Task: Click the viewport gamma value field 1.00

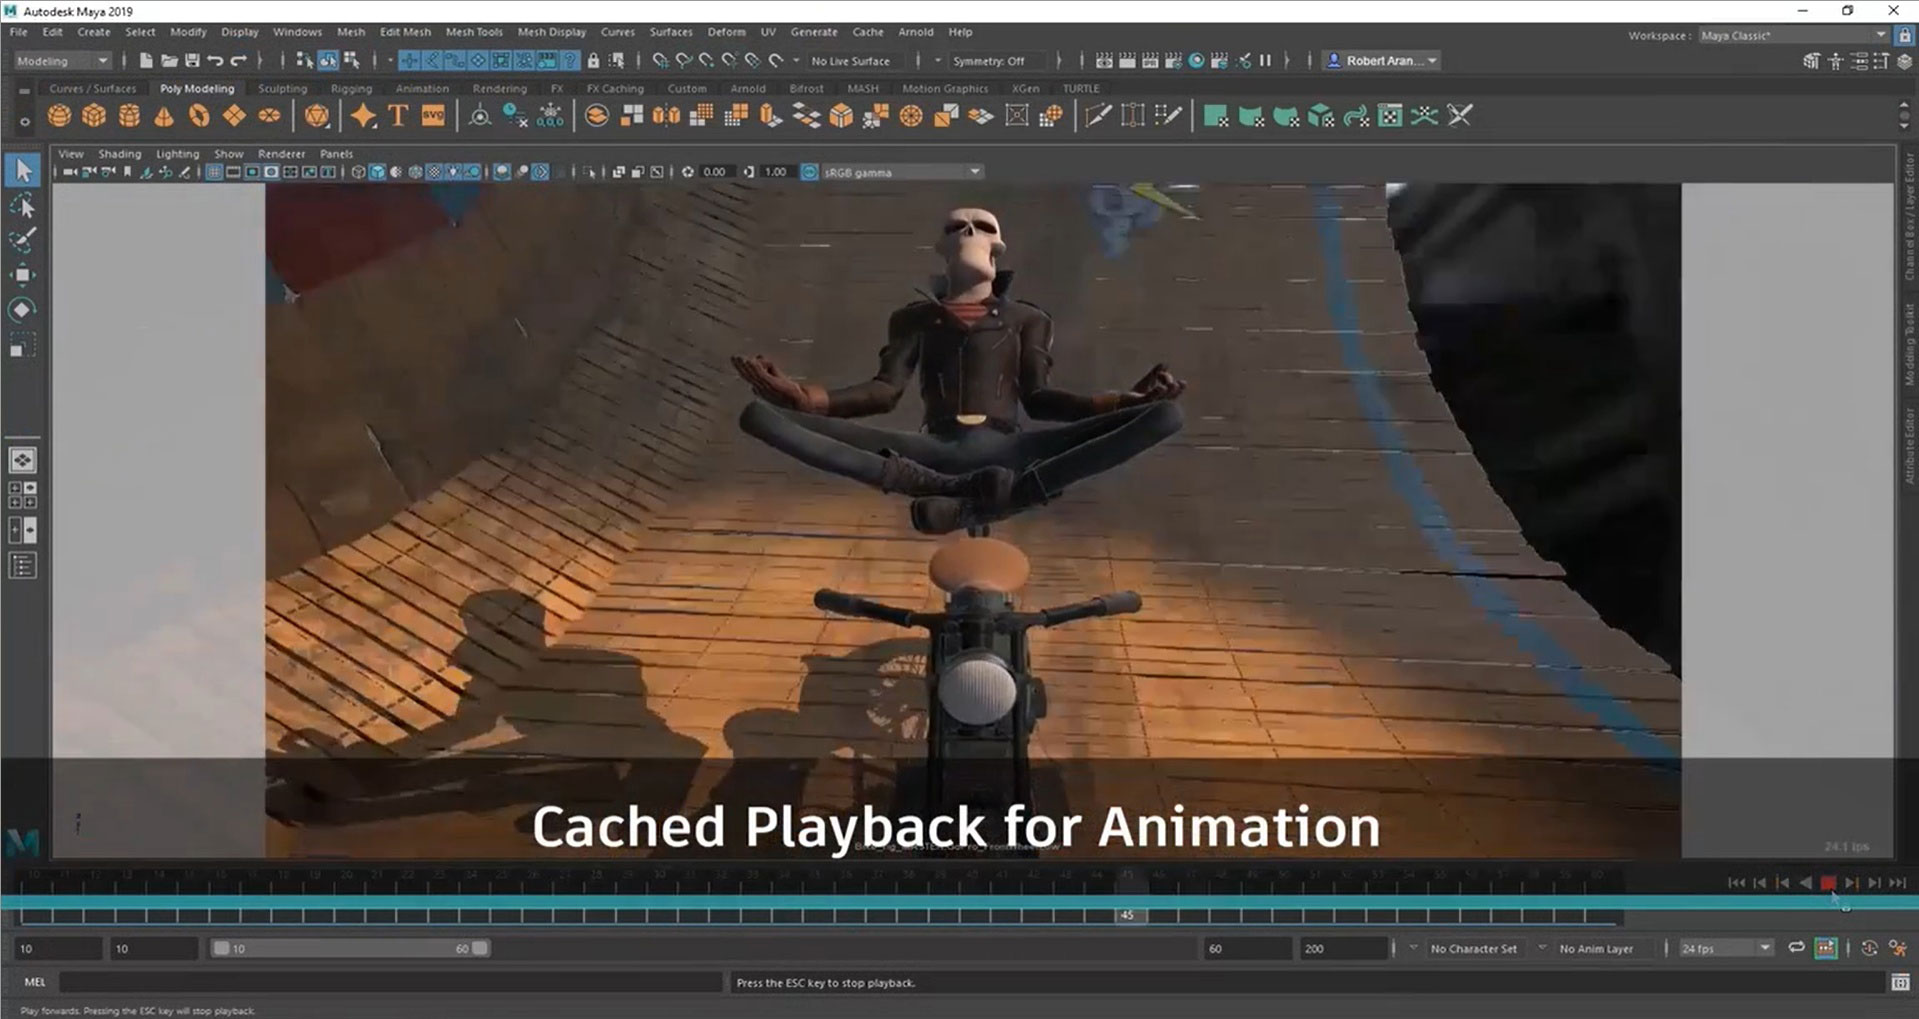Action: [775, 172]
